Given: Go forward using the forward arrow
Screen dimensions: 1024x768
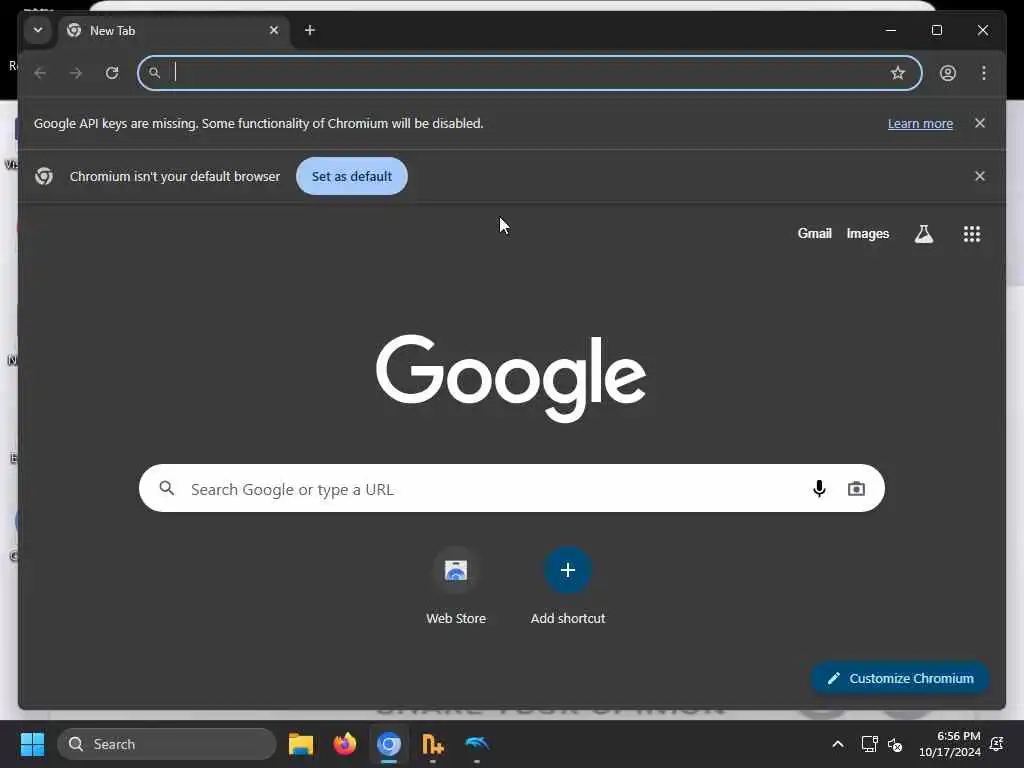Looking at the screenshot, I should pyautogui.click(x=76, y=73).
